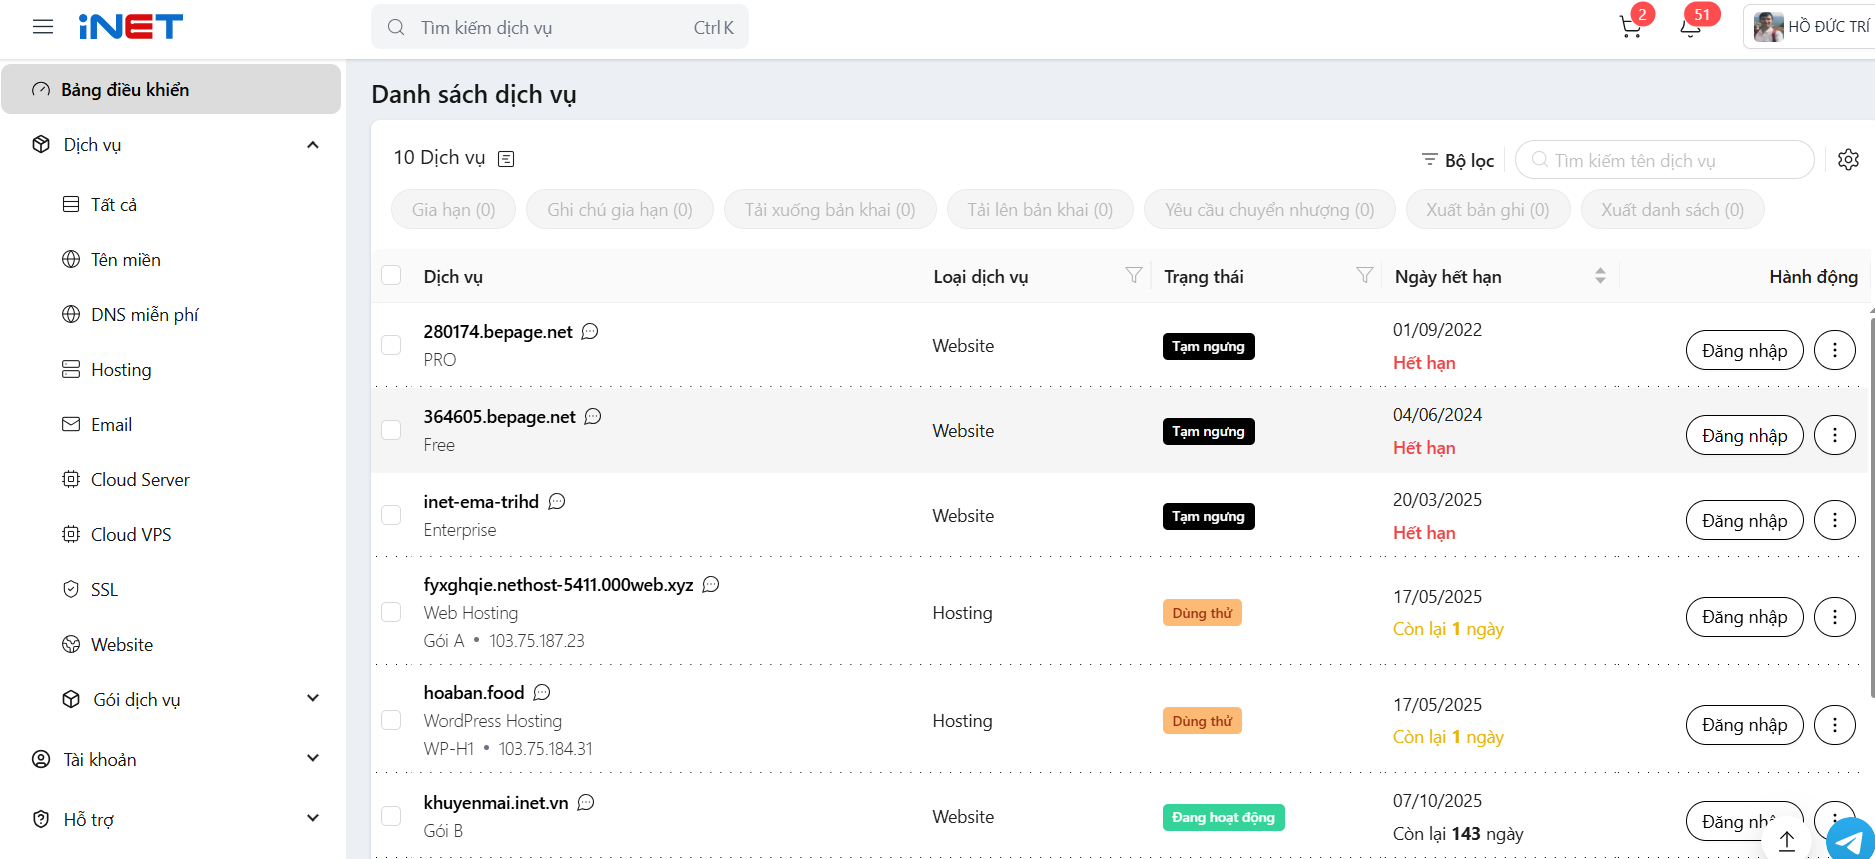Open note icon for fyxghqie.nethost-5411.000web.xyz
Screen dimensions: 1875x859
tap(711, 584)
